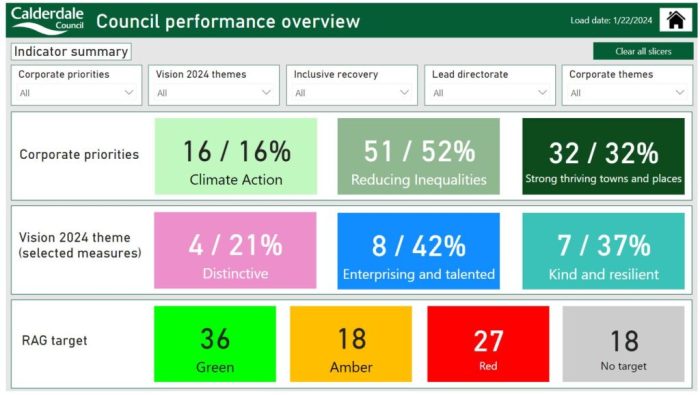
Task: Click the Indicator summary label
Action: (71, 52)
